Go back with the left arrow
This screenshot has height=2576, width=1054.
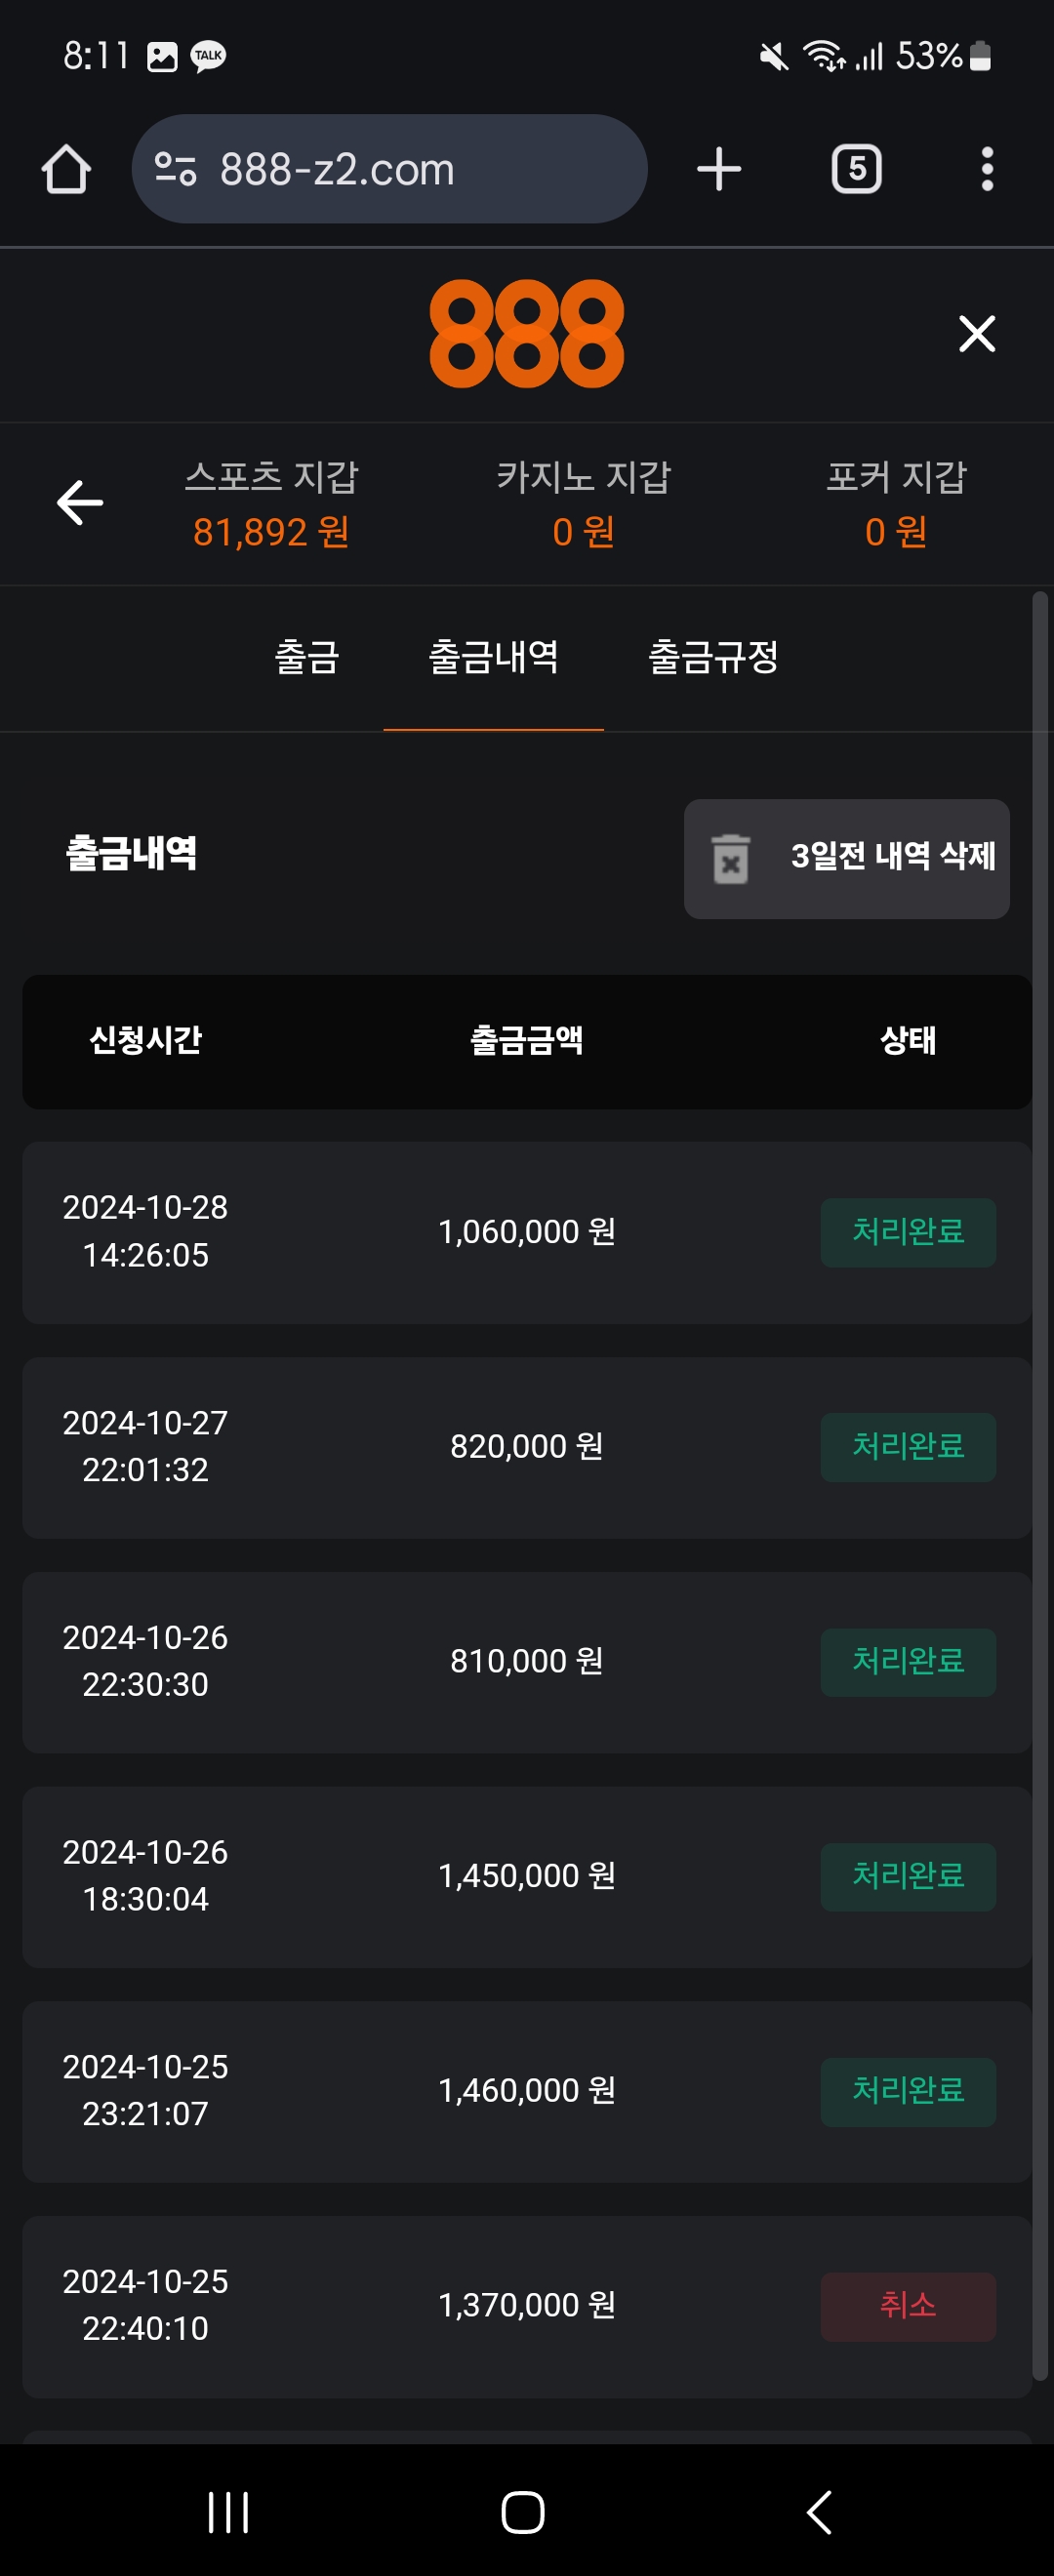(80, 502)
